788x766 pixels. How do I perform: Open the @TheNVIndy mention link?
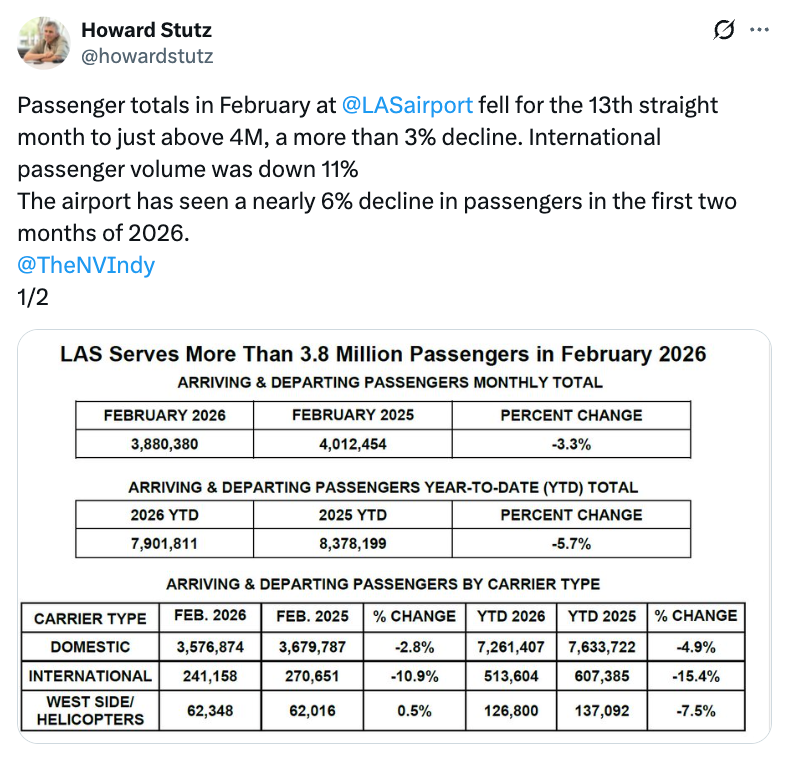click(86, 265)
